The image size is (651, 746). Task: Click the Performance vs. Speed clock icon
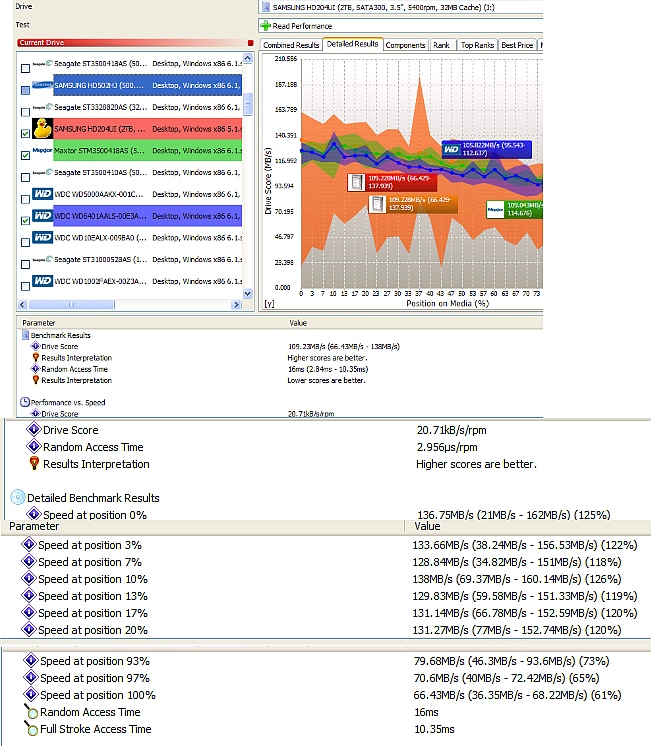point(25,402)
